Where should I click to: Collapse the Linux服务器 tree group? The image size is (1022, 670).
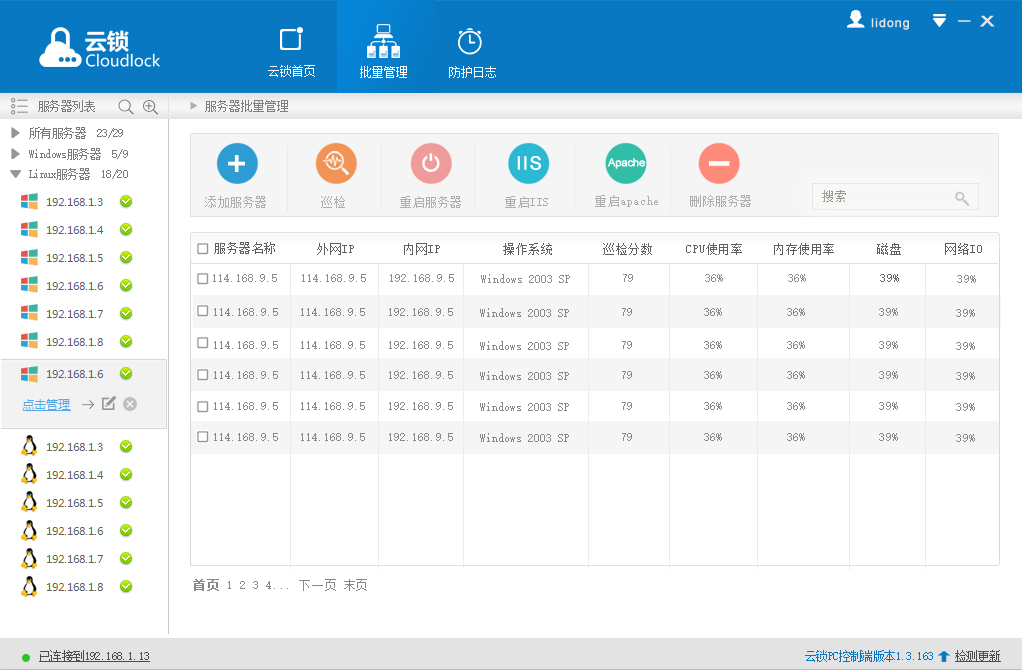click(x=15, y=174)
